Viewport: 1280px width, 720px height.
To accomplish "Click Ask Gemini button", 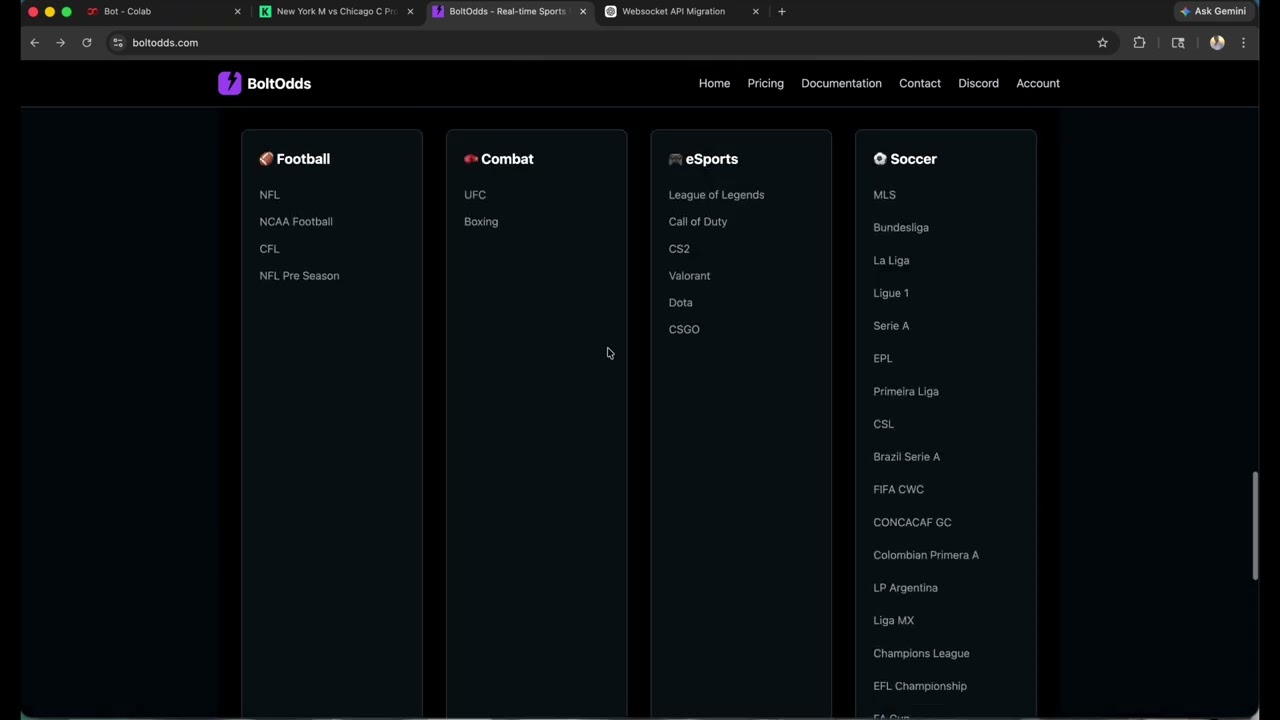I will coord(1212,11).
